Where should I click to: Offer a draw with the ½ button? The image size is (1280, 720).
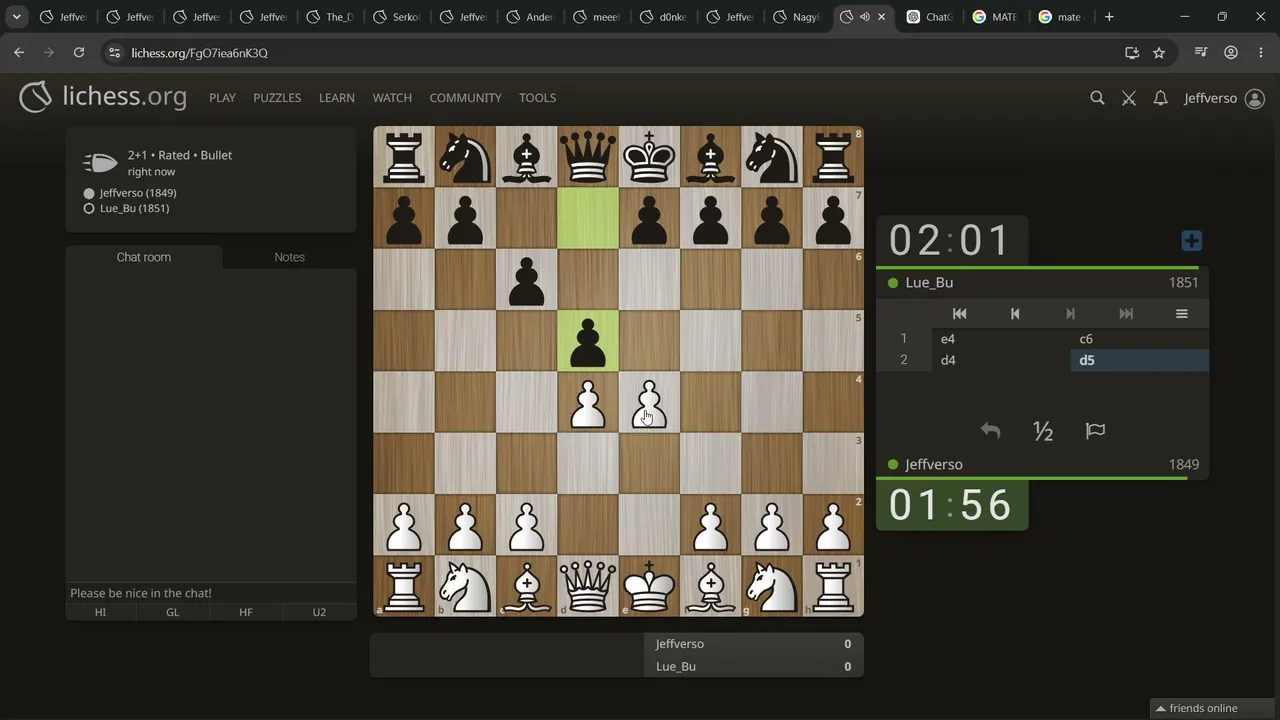(1043, 431)
